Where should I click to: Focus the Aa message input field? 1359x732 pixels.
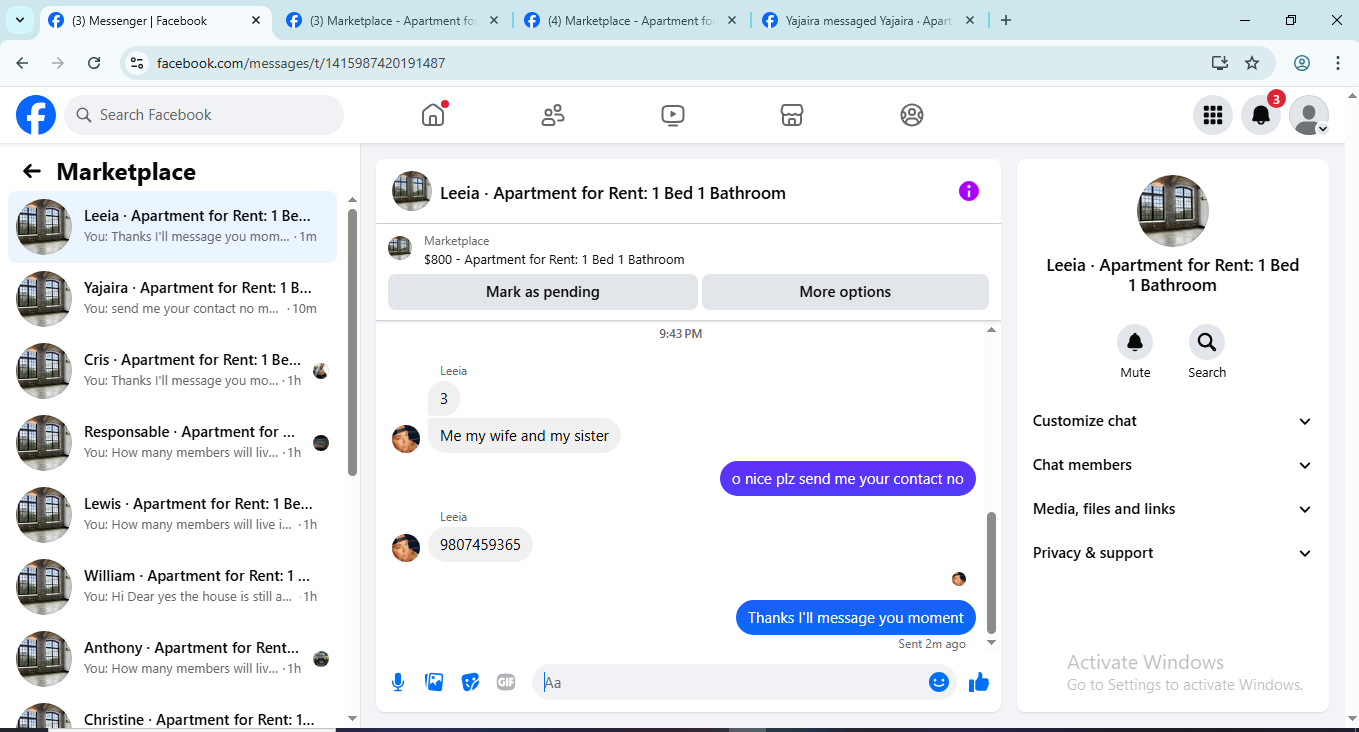[x=732, y=682]
